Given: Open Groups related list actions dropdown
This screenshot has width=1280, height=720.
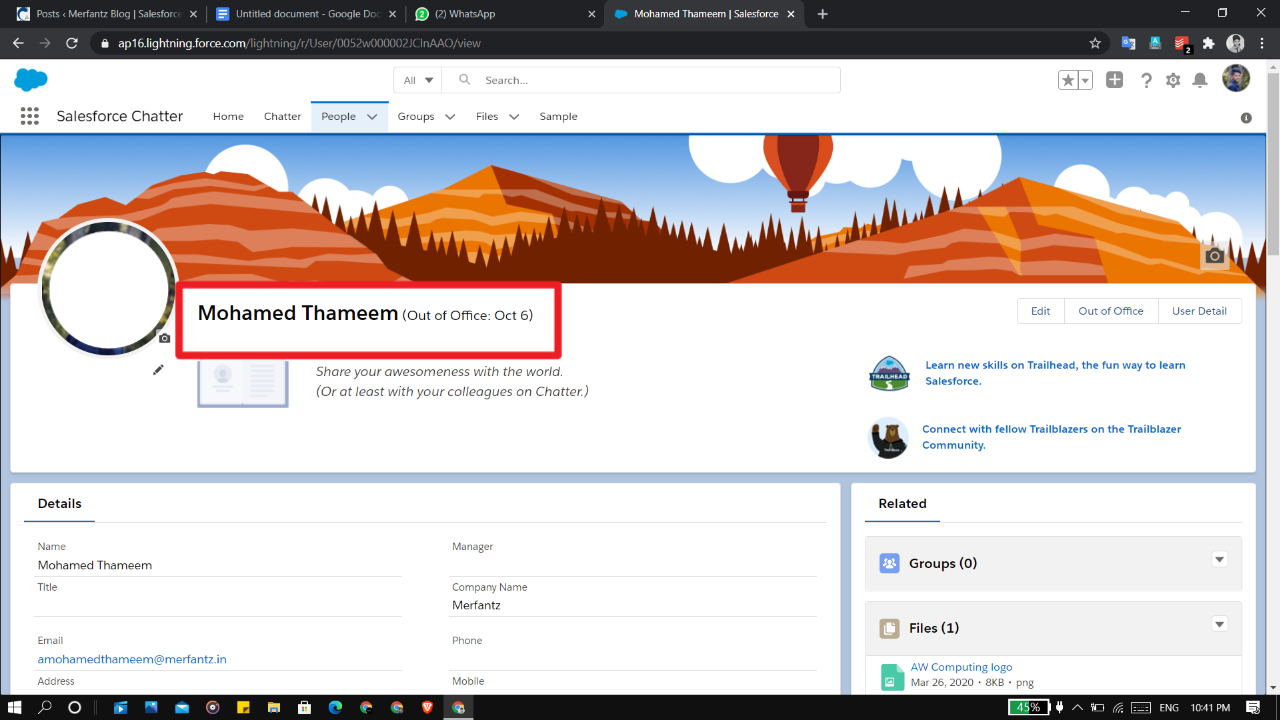Looking at the screenshot, I should tap(1220, 560).
